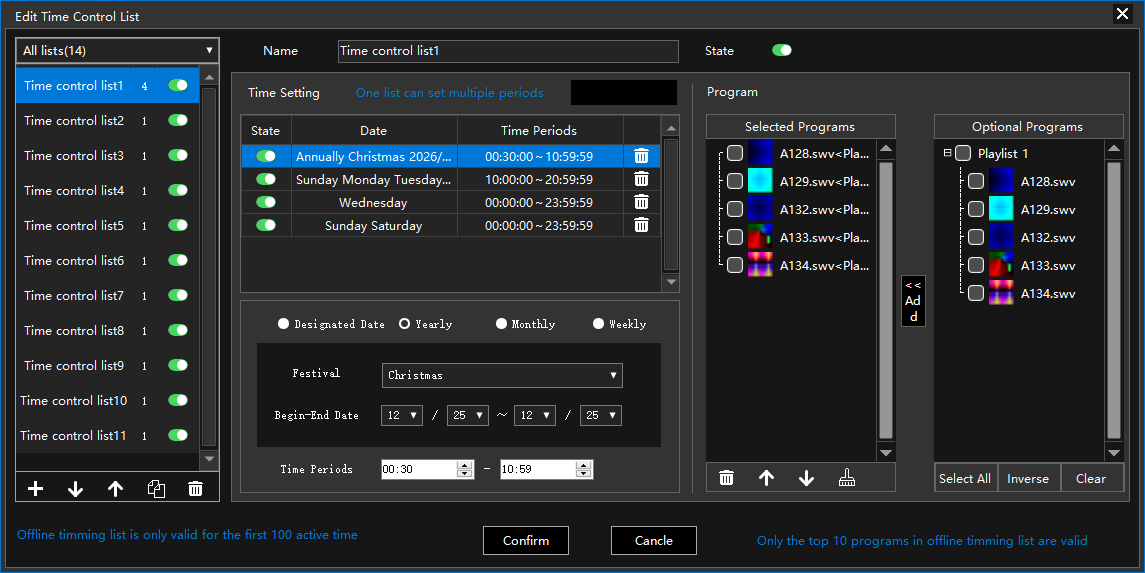Viewport: 1145px width, 573px height.
Task: Select the Designated Date radio button
Action: (x=283, y=323)
